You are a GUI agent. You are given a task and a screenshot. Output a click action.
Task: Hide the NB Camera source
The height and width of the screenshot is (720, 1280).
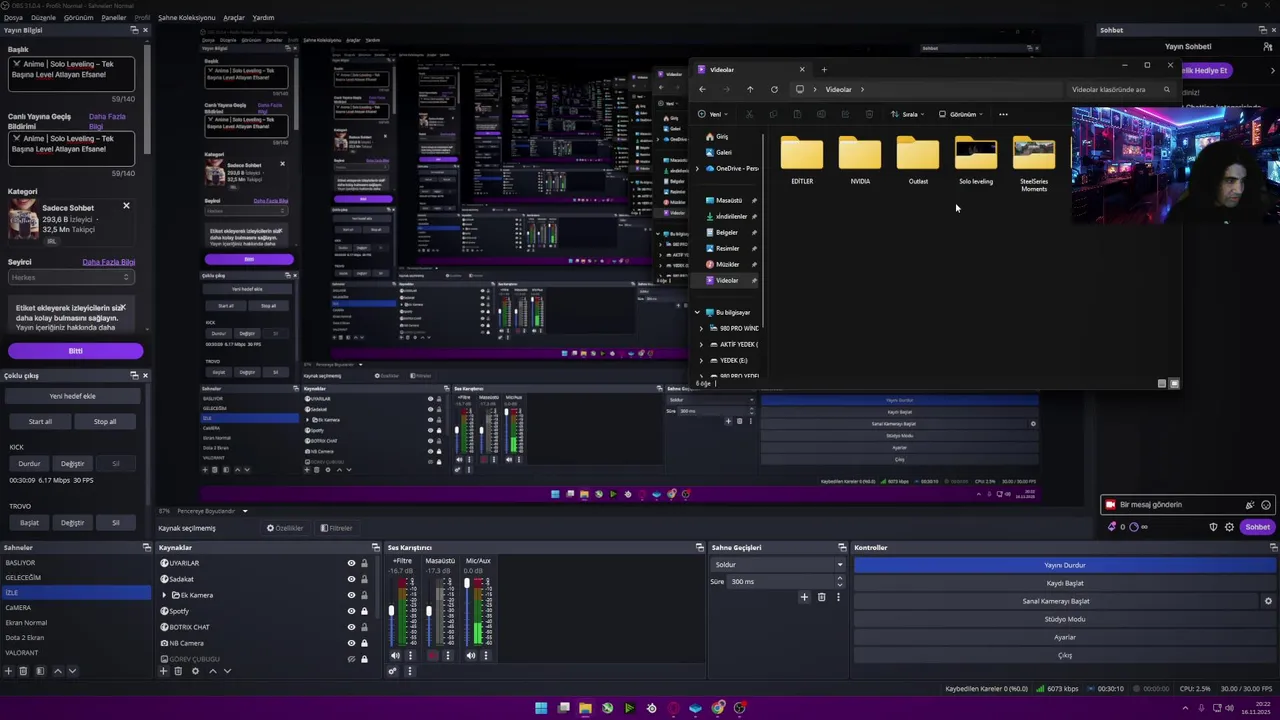pyautogui.click(x=351, y=643)
